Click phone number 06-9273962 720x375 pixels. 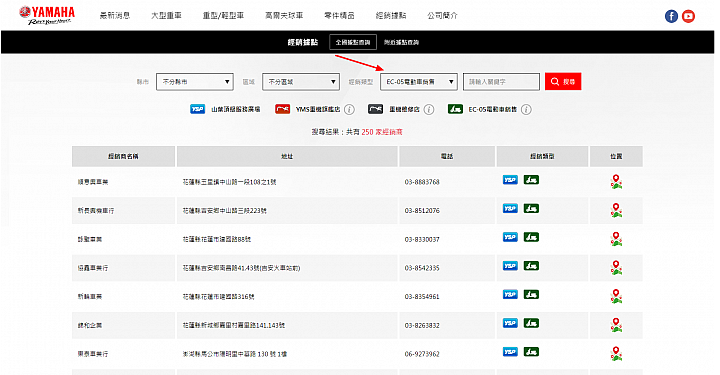click(x=422, y=354)
